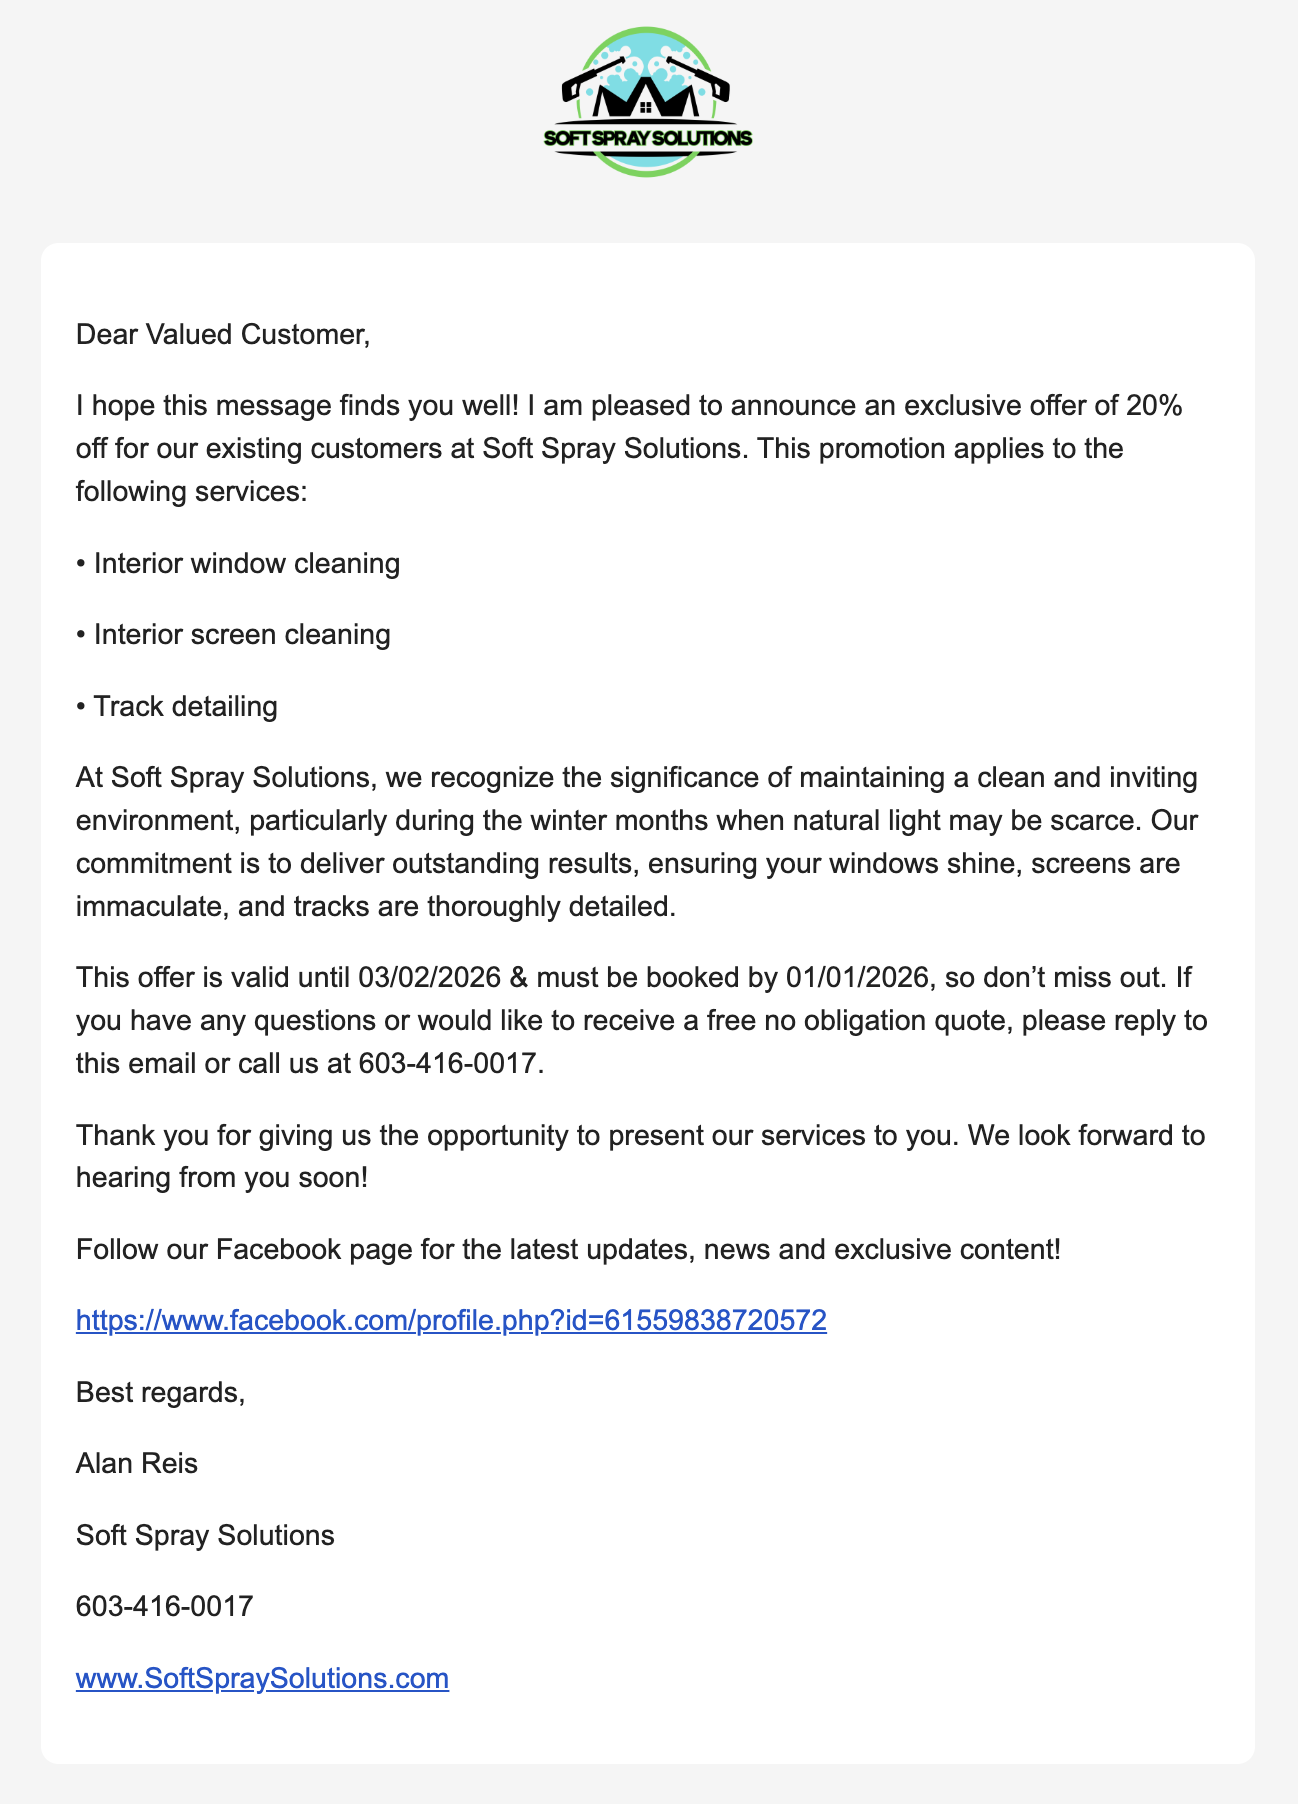Click the "Best regards," closing line
Image resolution: width=1298 pixels, height=1804 pixels.
click(x=160, y=1392)
